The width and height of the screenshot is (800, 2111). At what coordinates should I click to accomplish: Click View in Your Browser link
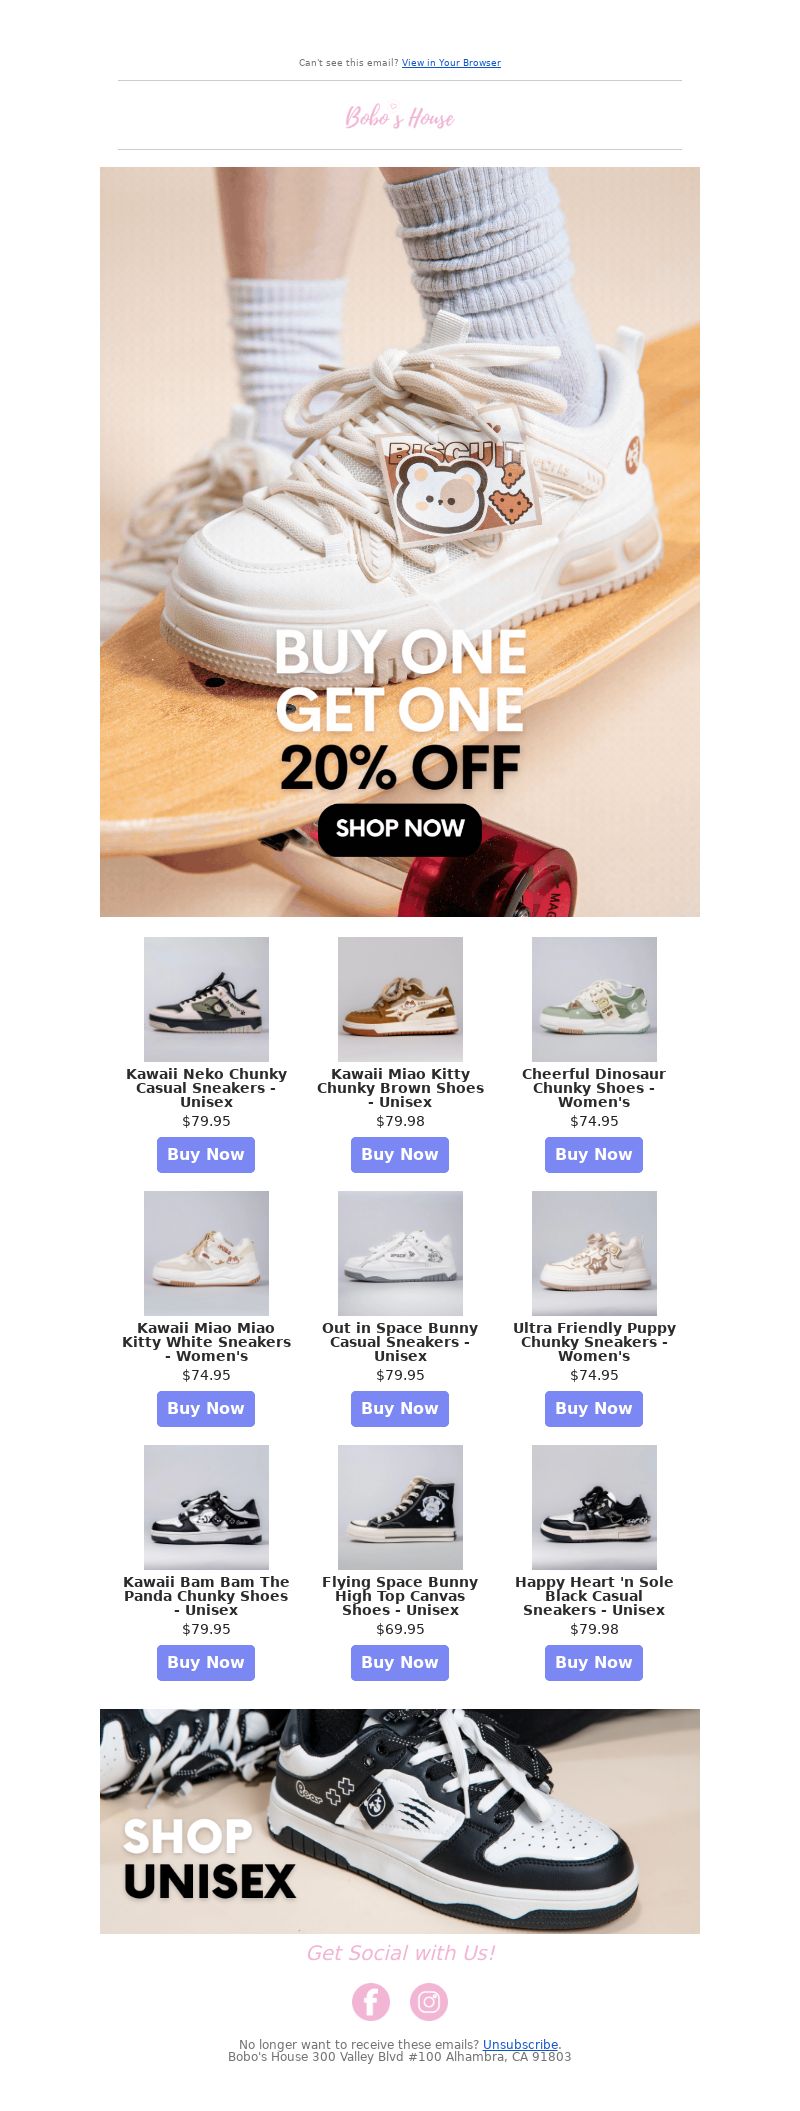tap(451, 63)
